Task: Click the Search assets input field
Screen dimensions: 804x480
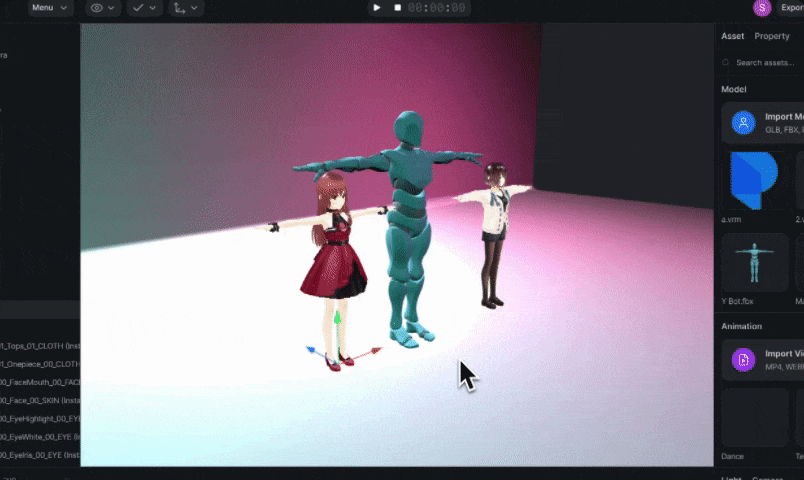Action: (x=765, y=62)
